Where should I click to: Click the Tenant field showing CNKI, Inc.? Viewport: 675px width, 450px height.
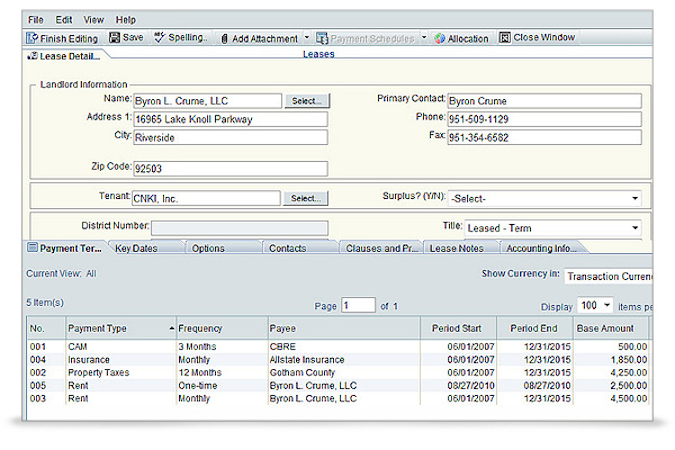(x=206, y=199)
